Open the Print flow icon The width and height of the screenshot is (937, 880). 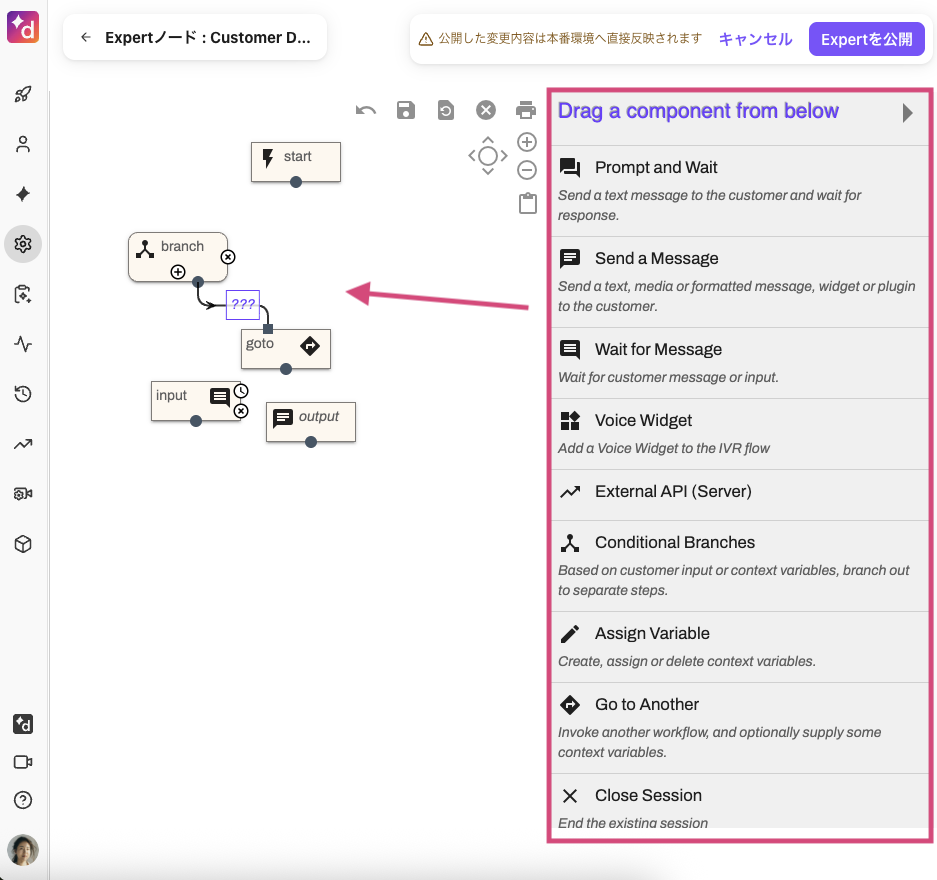click(527, 110)
